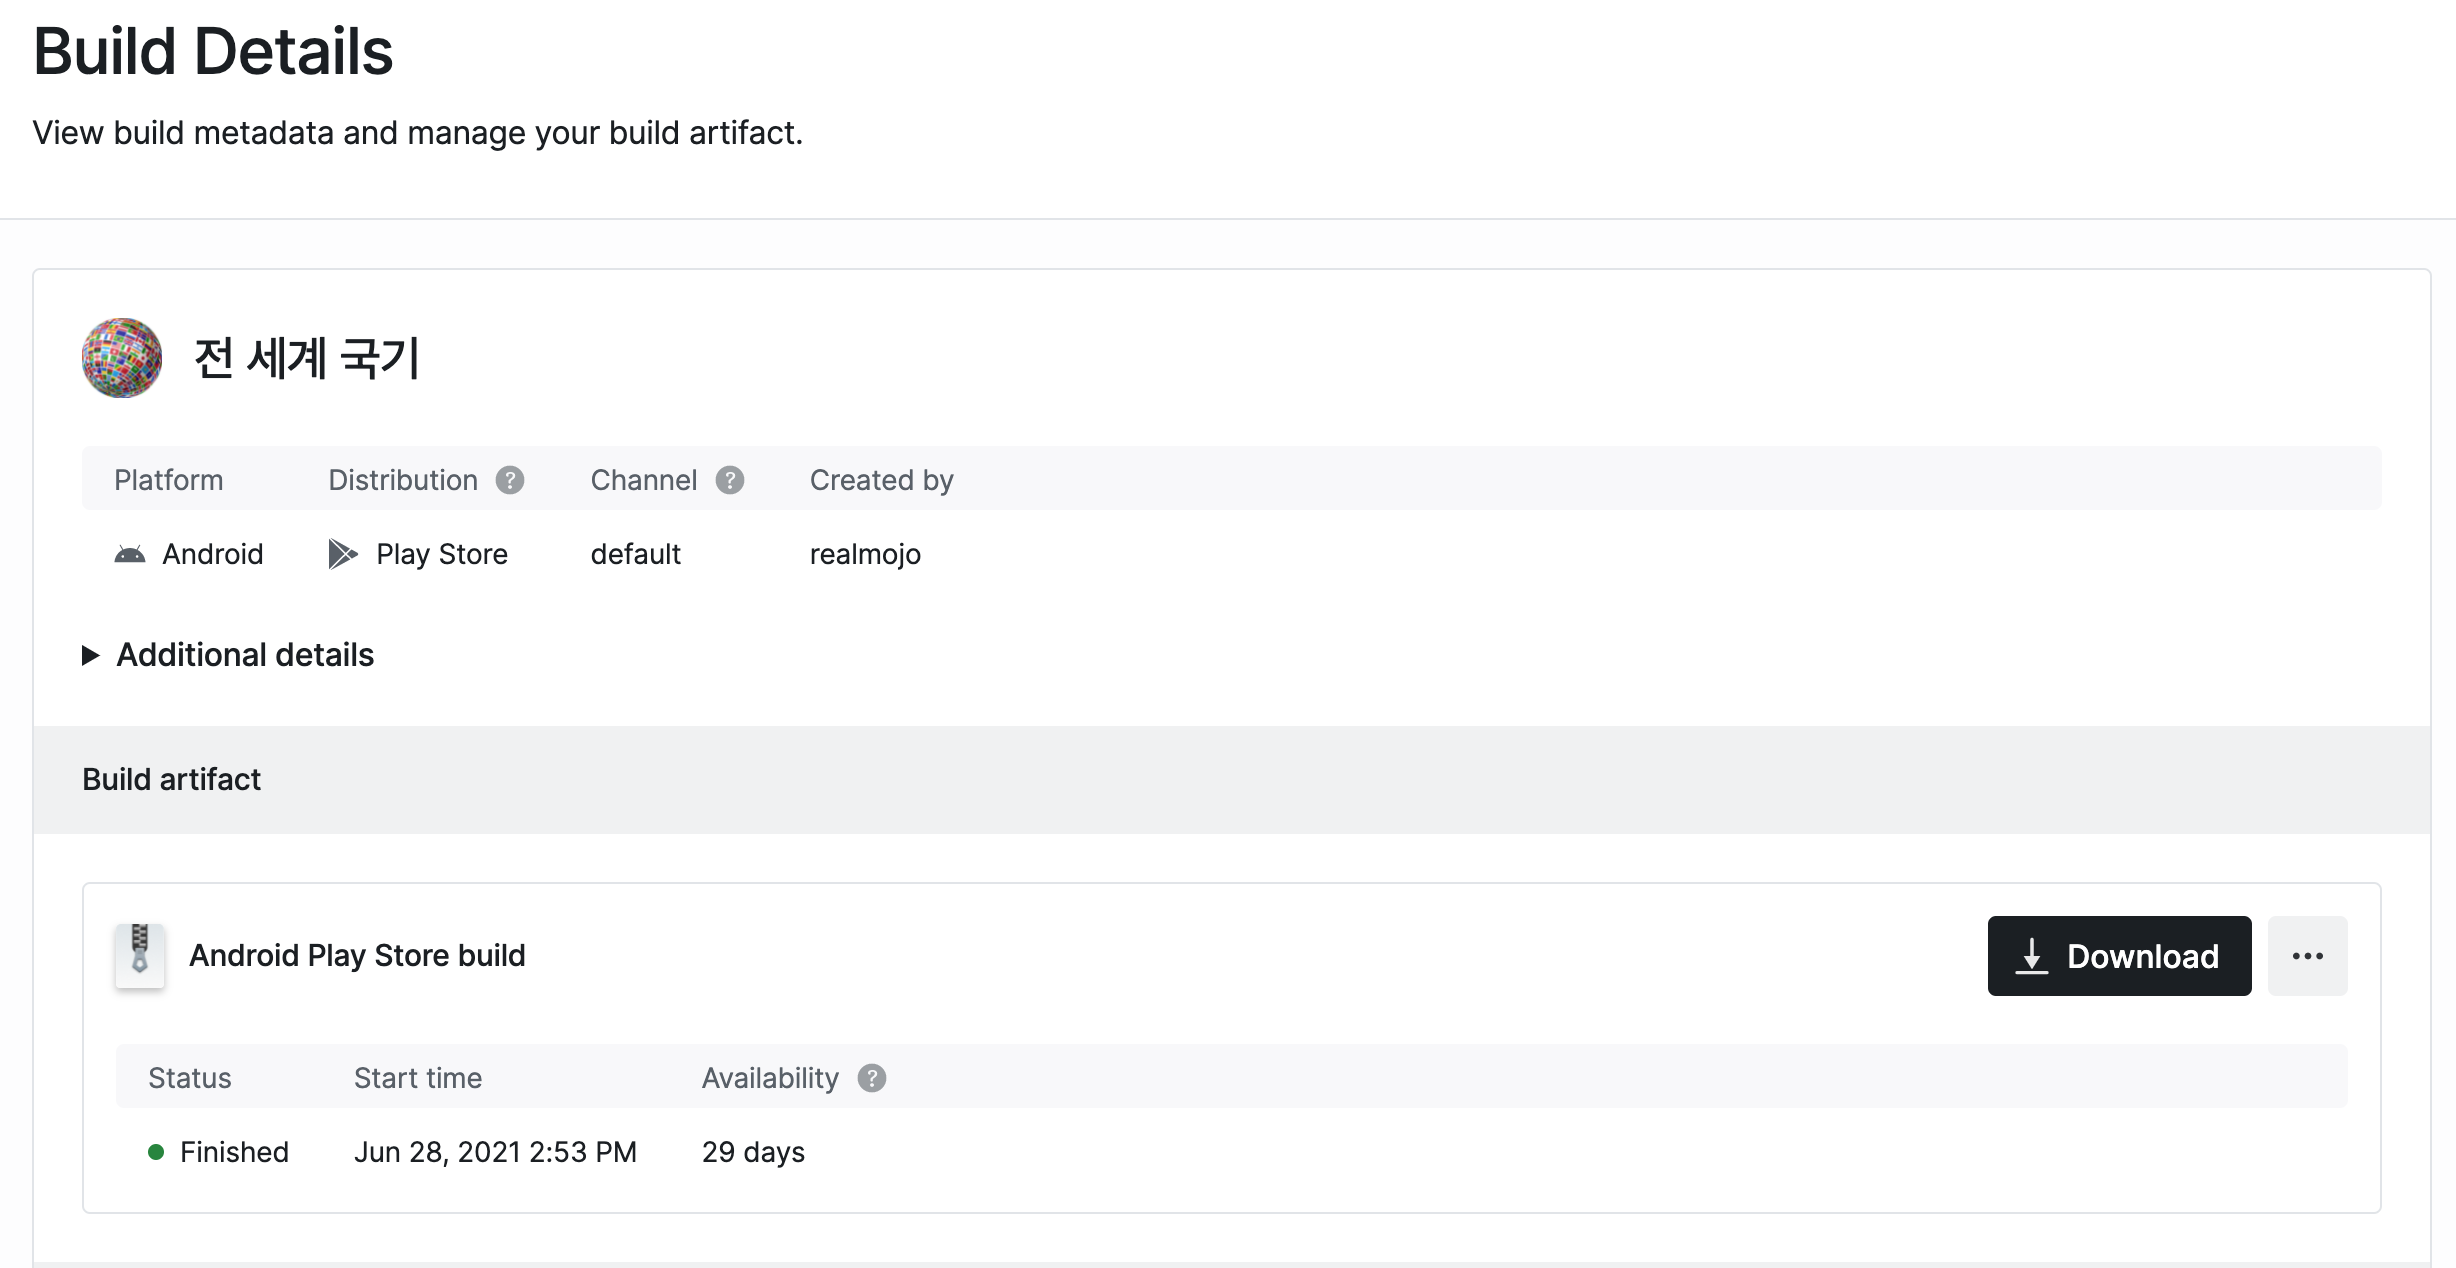
Task: Open the three-dots more options menu
Action: click(x=2307, y=956)
